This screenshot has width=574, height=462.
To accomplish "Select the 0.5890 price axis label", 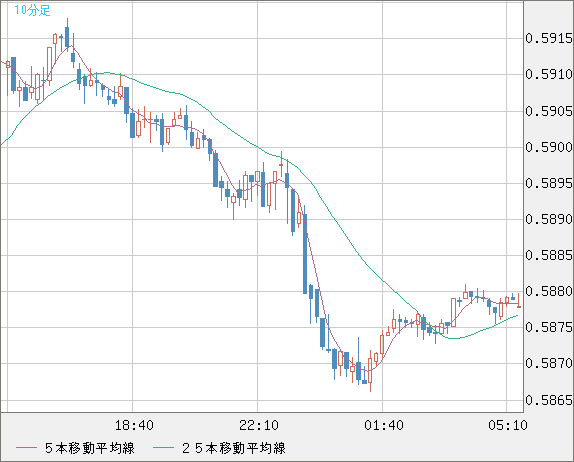I will pos(549,219).
